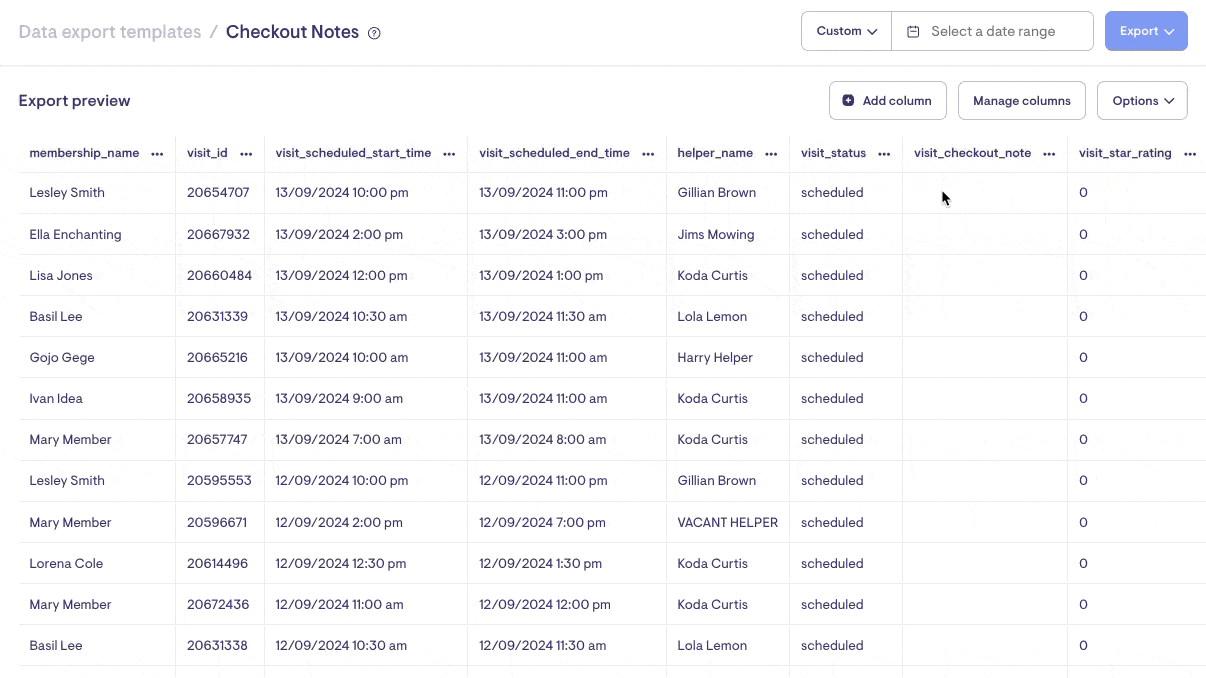Screen dimensions: 1206x678
Task: Open visit_status column ellipsis menu
Action: [884, 154]
